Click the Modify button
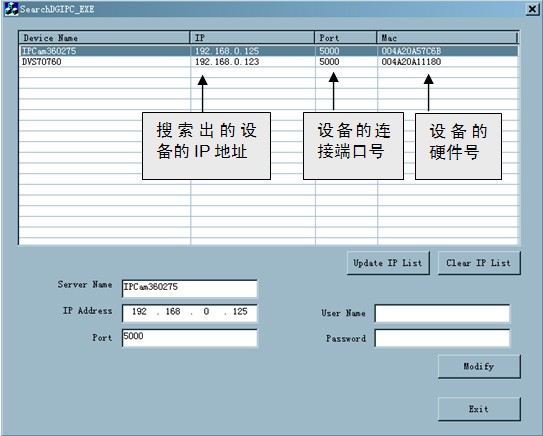This screenshot has height=436, width=543. 479,366
